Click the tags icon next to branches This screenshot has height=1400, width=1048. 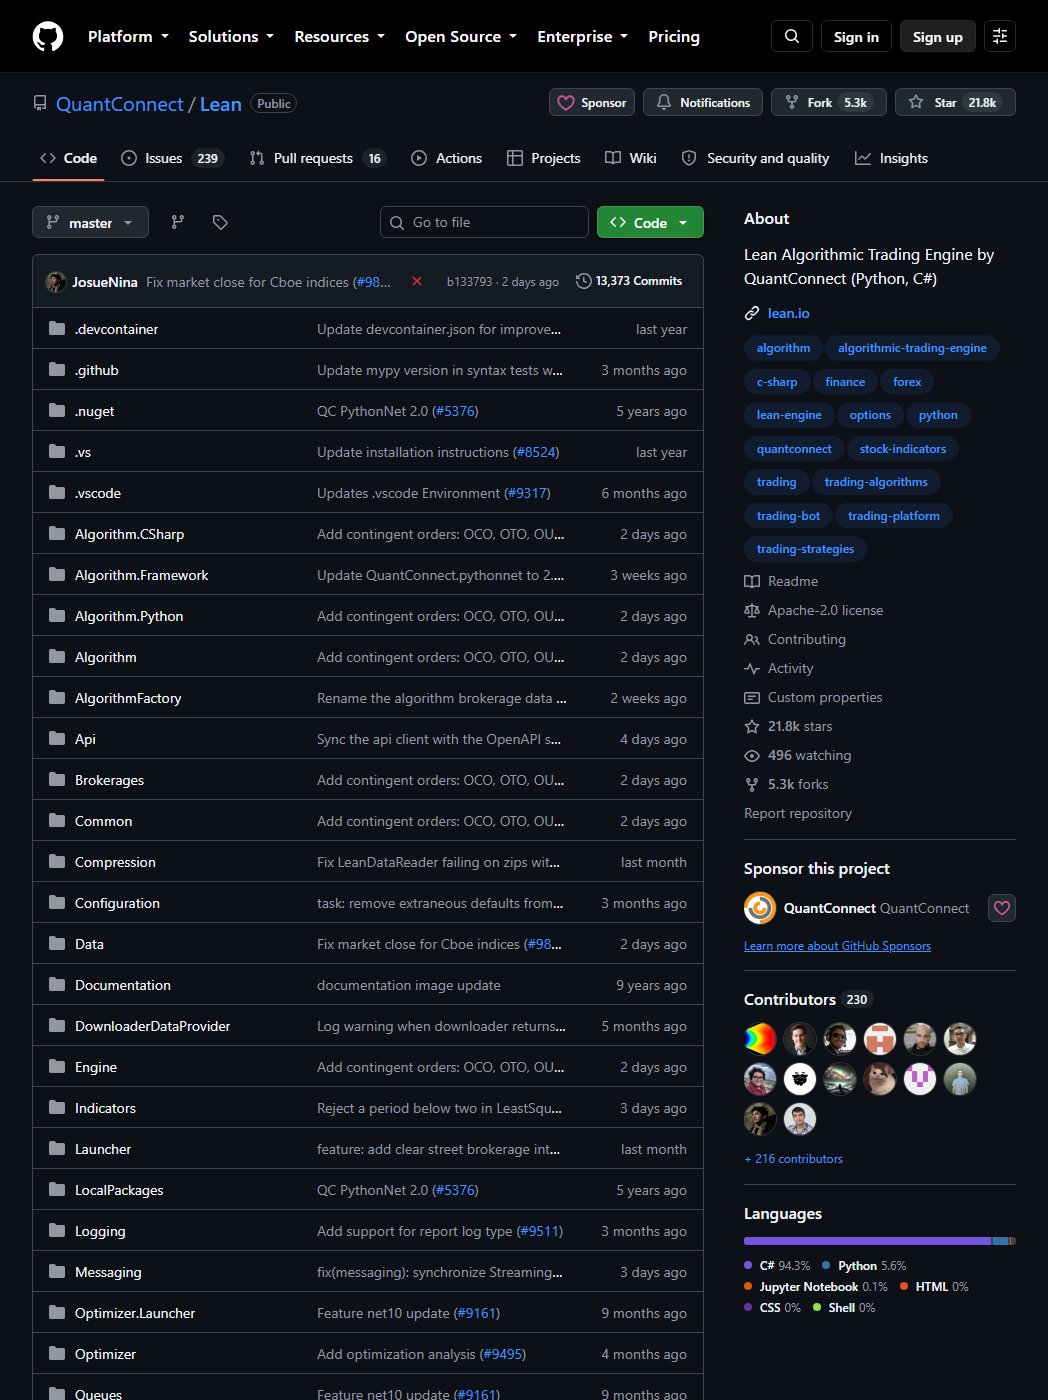coord(220,222)
